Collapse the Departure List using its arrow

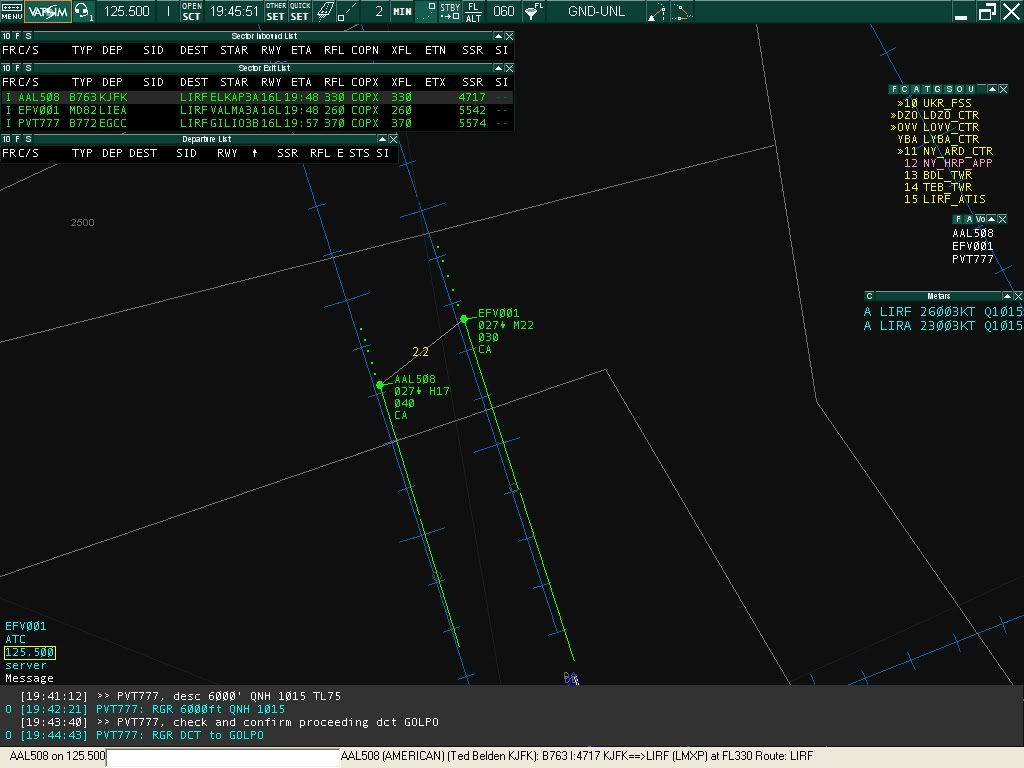click(x=382, y=139)
